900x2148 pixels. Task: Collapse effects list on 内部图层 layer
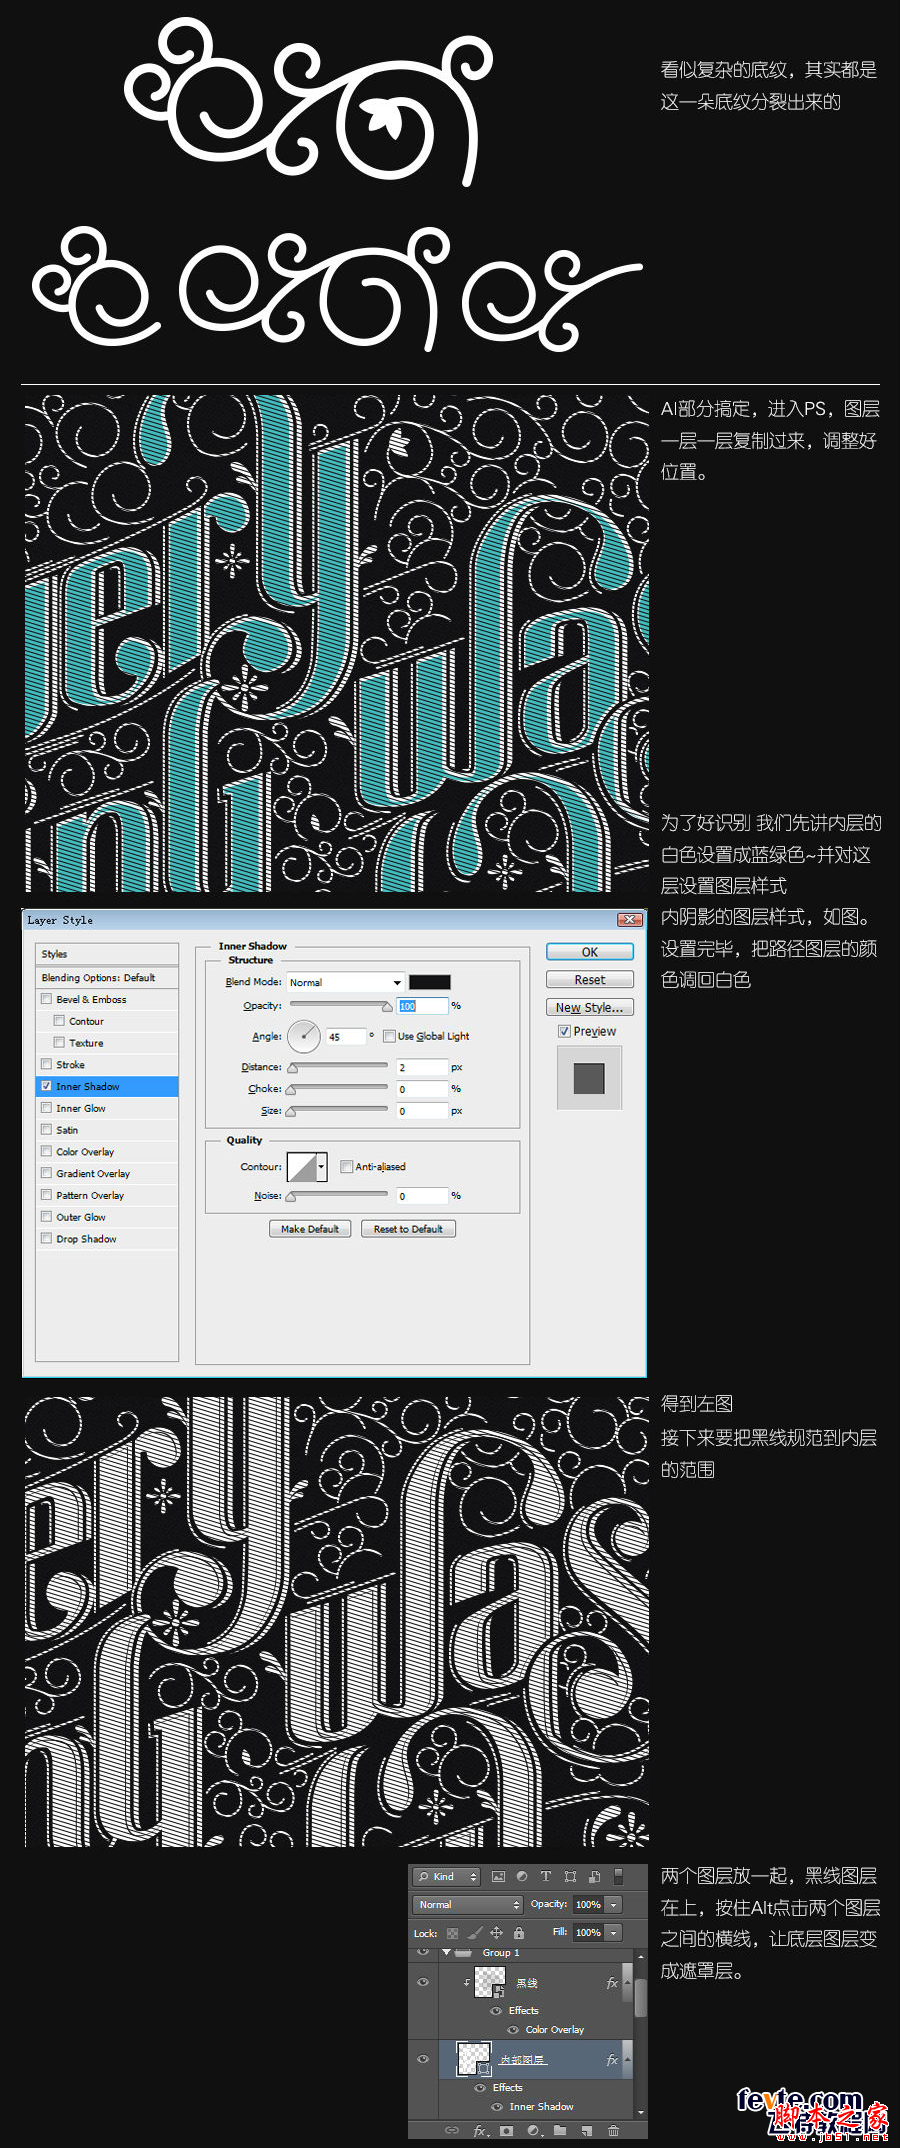tap(627, 2060)
